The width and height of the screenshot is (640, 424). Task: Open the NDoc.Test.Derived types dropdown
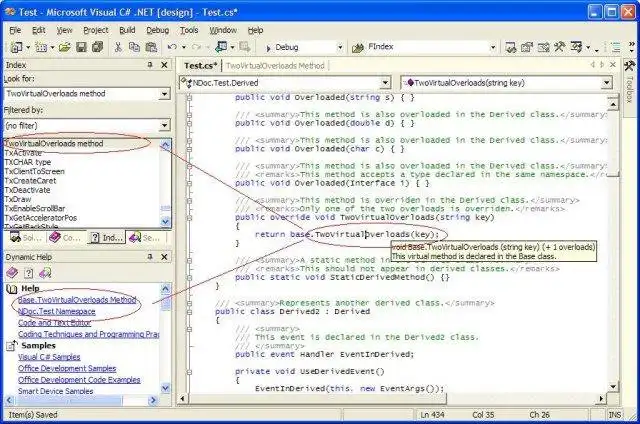click(385, 83)
